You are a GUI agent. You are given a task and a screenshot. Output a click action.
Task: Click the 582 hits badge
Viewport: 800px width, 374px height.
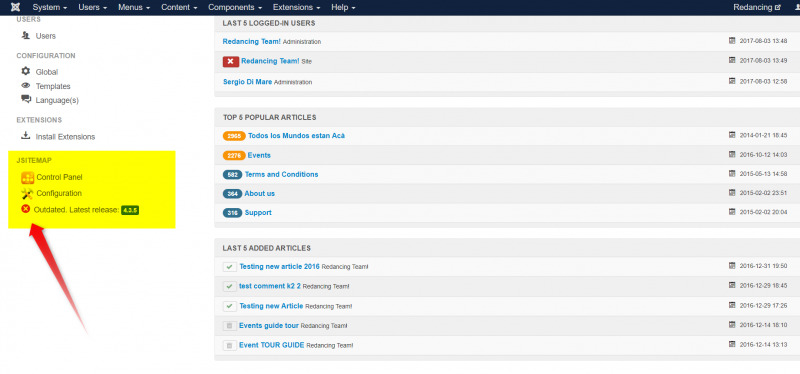tap(233, 174)
